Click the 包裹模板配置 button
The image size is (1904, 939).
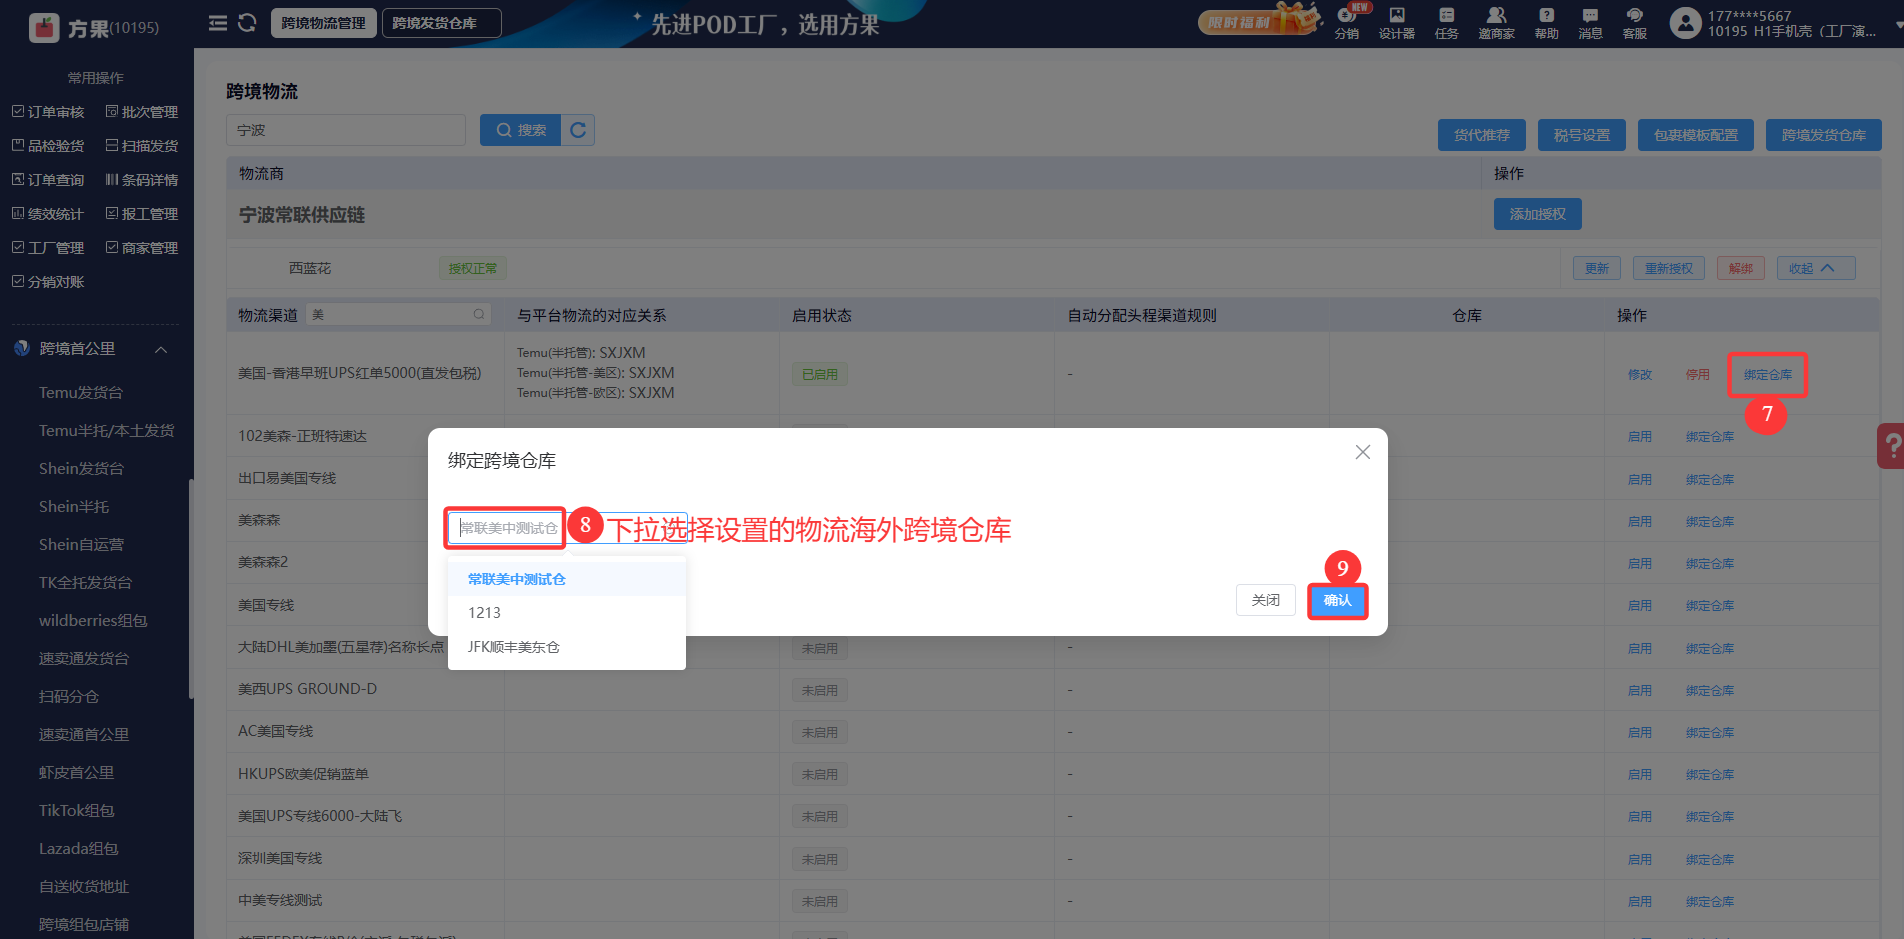[1696, 135]
